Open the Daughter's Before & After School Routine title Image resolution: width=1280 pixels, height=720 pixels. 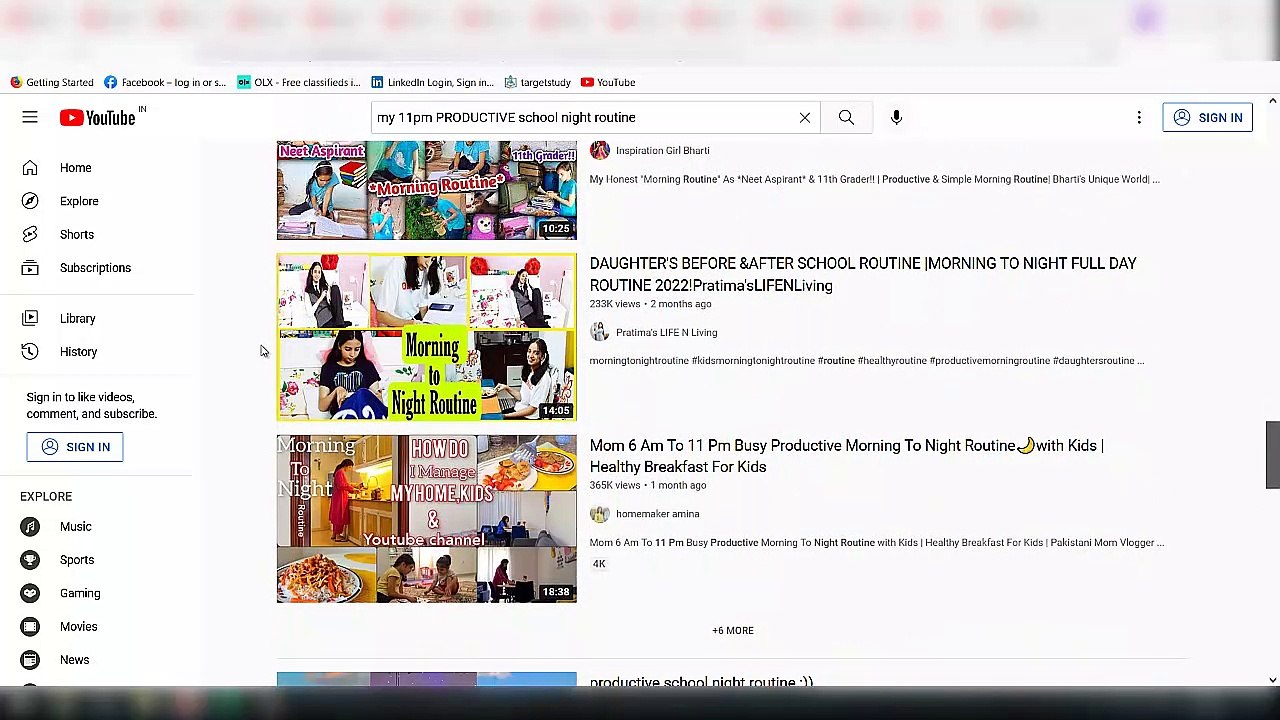click(x=863, y=274)
